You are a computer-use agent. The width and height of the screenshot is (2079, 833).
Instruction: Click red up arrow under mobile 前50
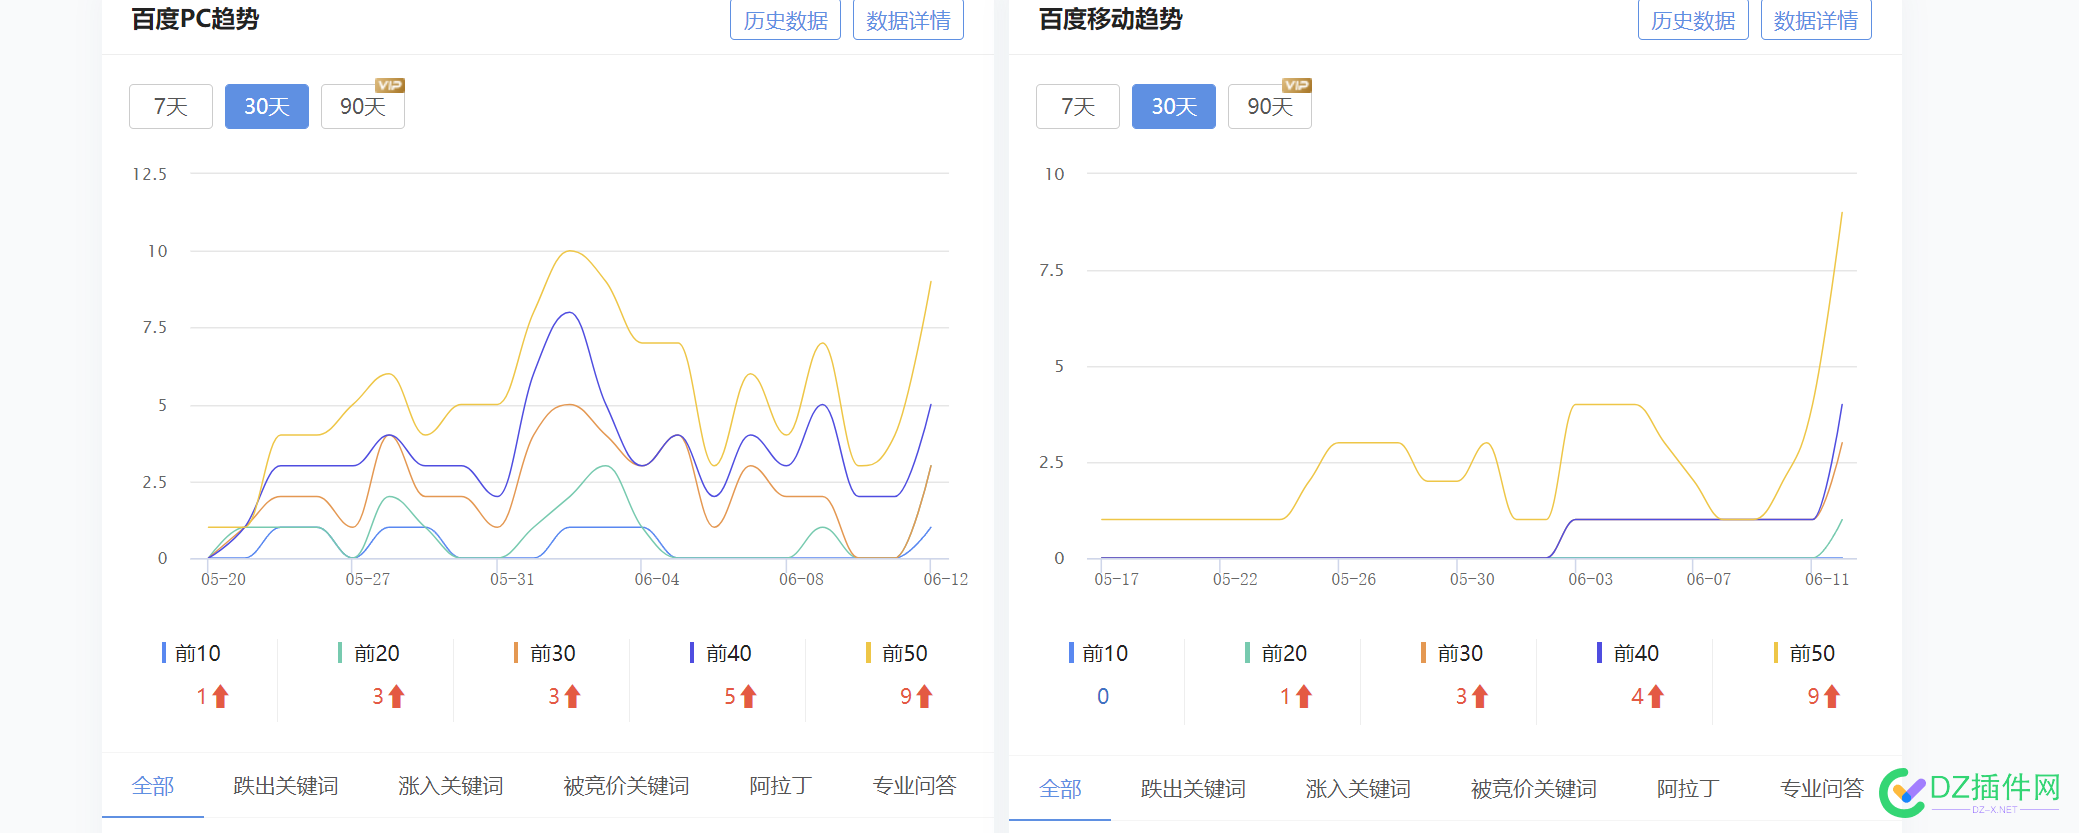point(1832,696)
